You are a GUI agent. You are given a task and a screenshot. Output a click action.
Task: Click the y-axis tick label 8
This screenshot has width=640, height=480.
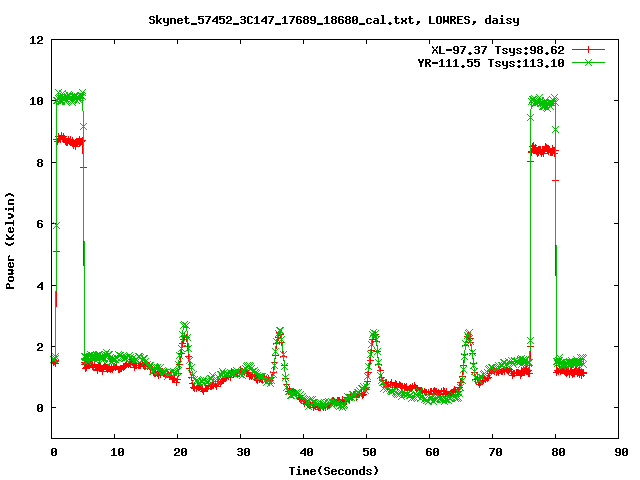[x=40, y=163]
